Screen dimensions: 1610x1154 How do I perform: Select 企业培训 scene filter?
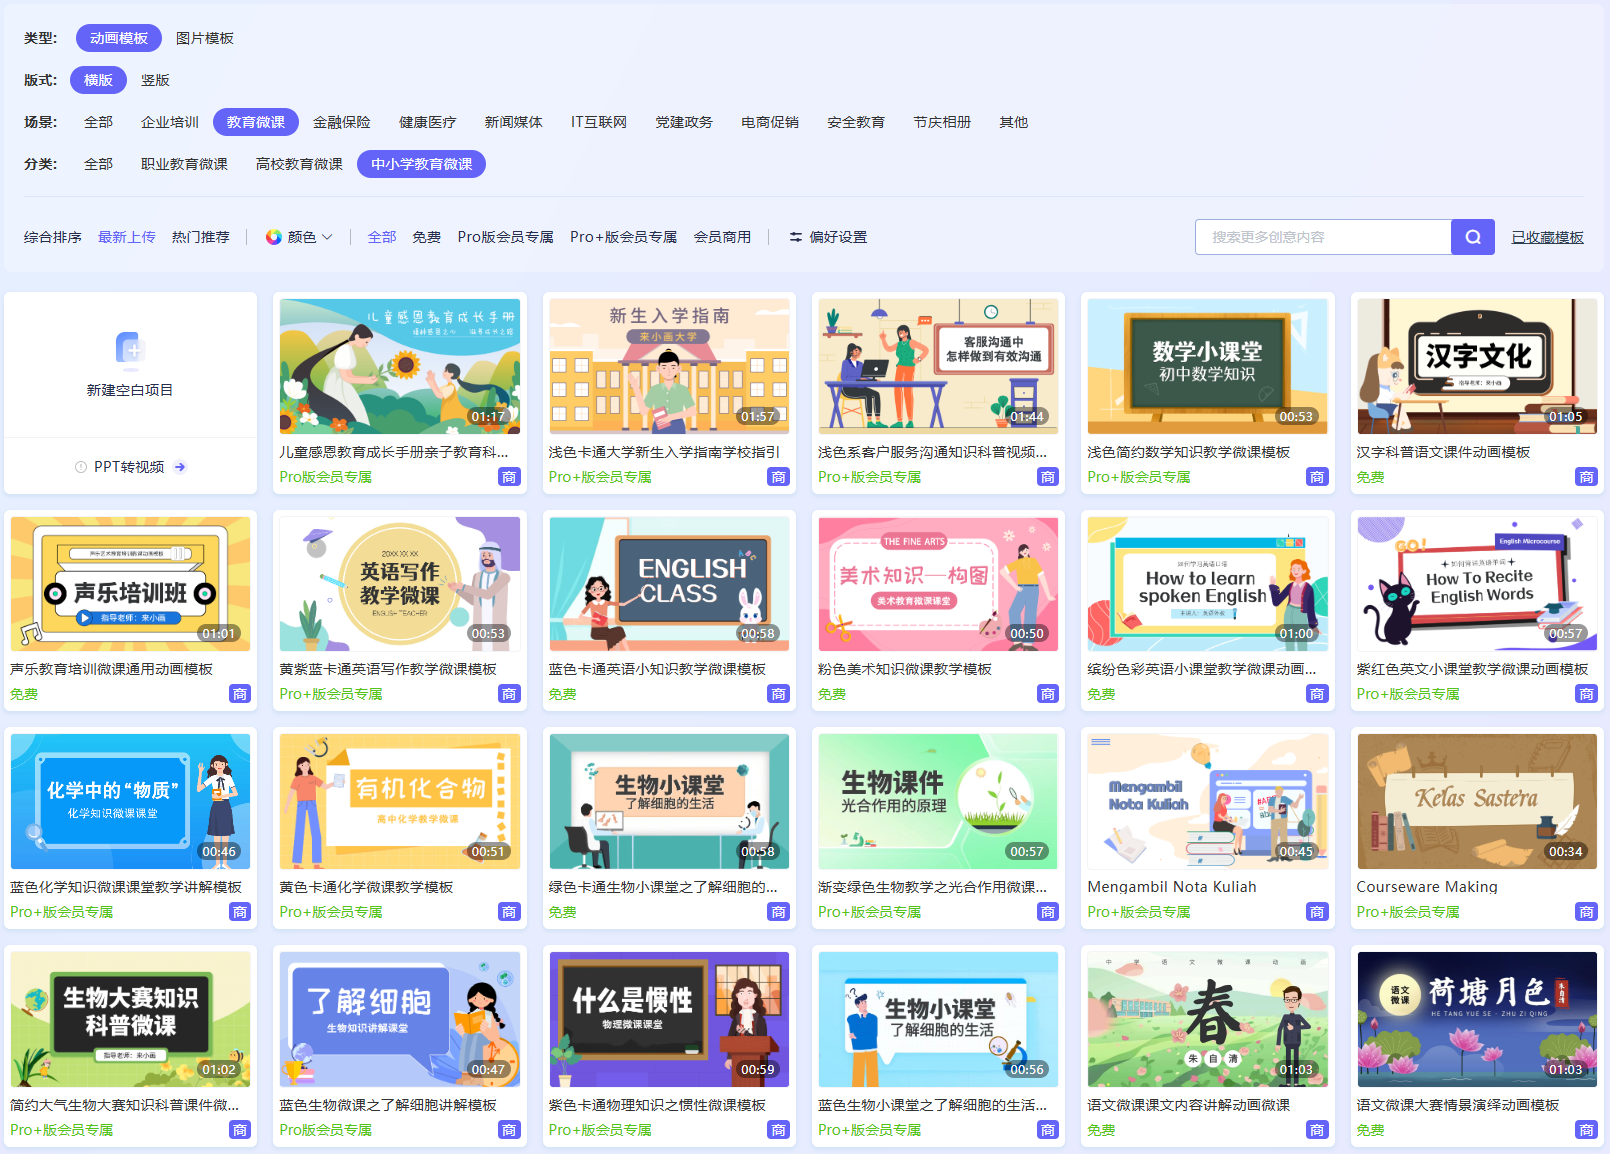(169, 122)
